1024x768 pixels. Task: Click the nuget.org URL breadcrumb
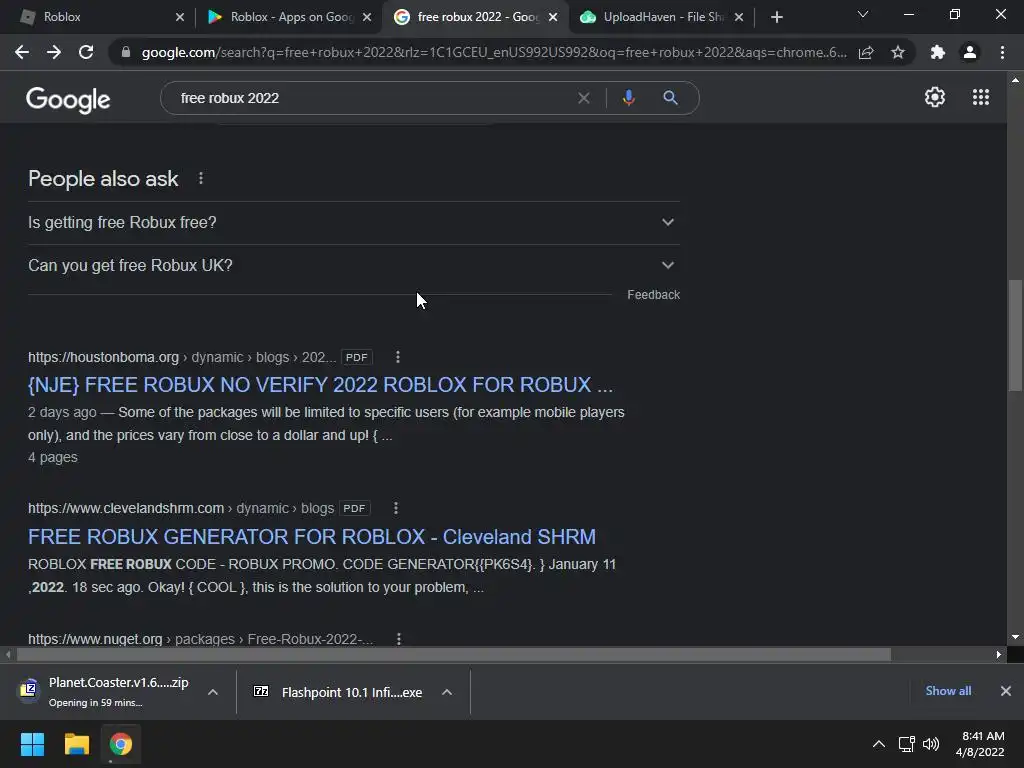tap(200, 639)
